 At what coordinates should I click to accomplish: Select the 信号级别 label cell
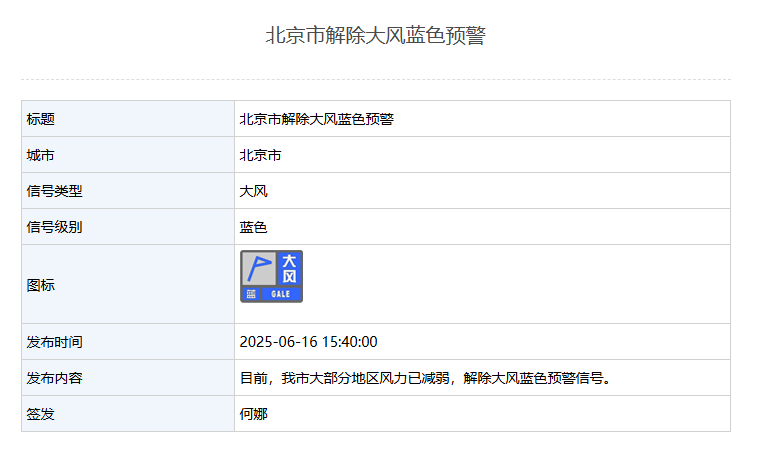tap(127, 227)
